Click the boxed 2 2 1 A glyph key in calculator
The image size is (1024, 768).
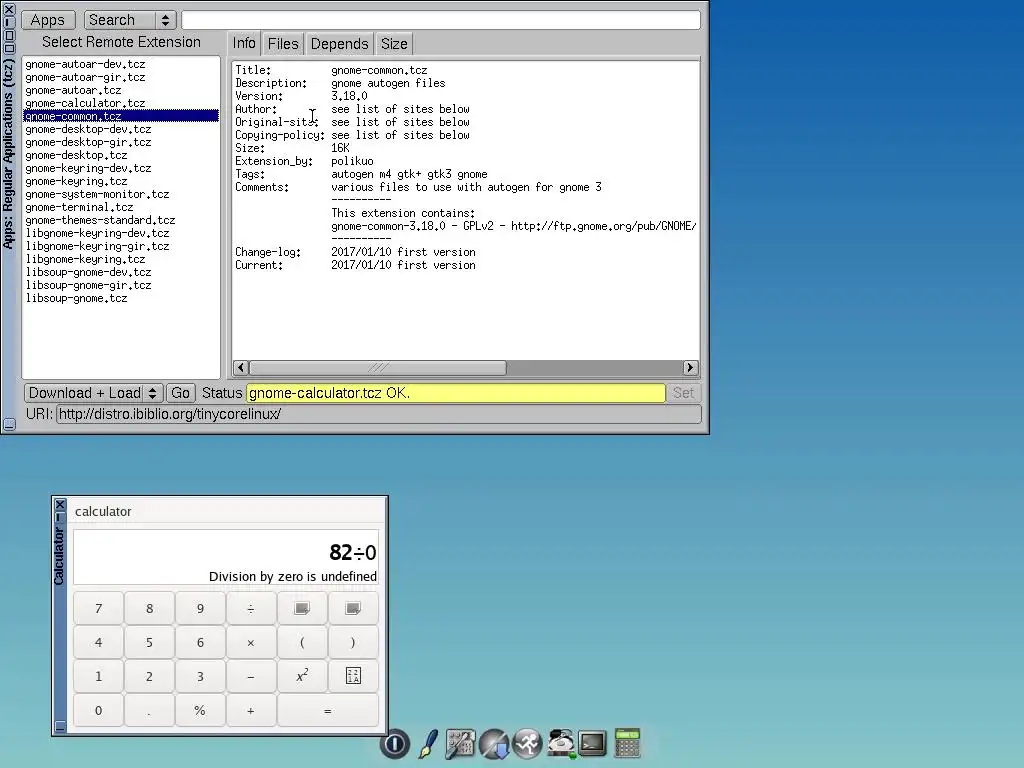[353, 677]
